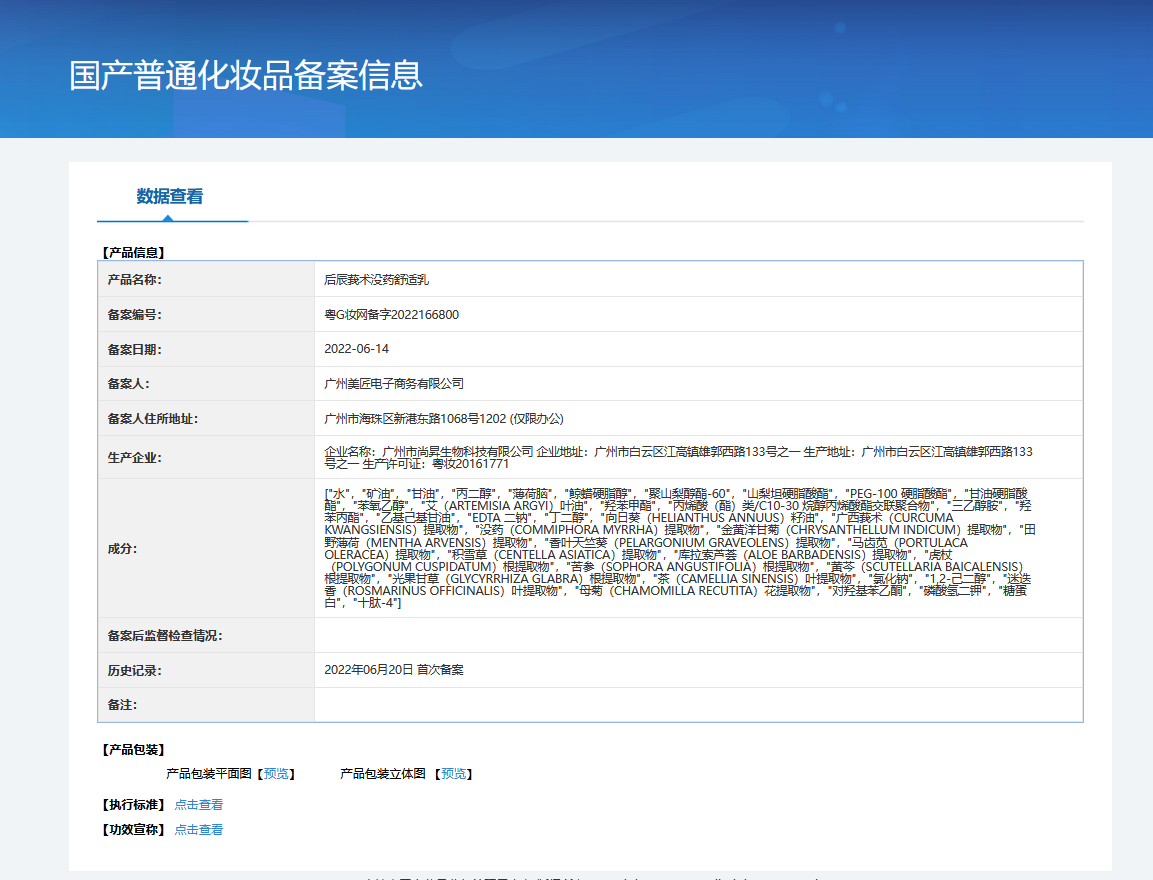Select product name value 后辰莪术没药舒适乳

click(376, 280)
